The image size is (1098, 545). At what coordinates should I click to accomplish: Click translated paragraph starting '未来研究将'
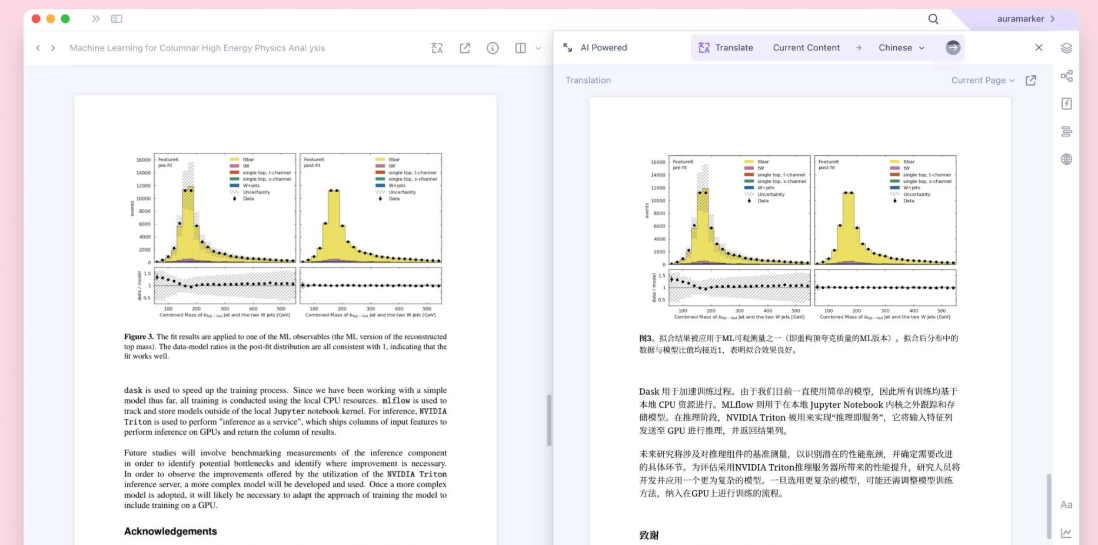coord(798,474)
